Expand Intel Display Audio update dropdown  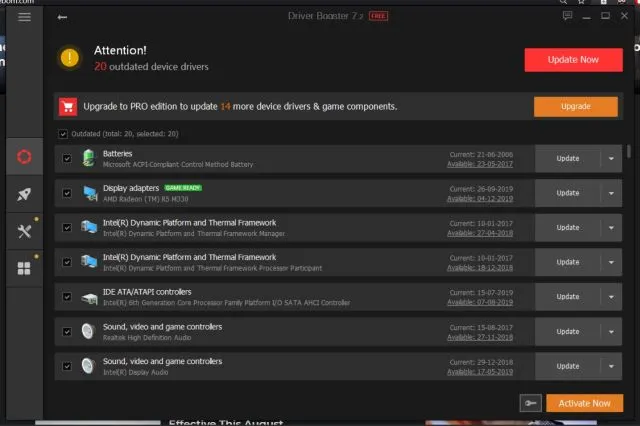(611, 366)
